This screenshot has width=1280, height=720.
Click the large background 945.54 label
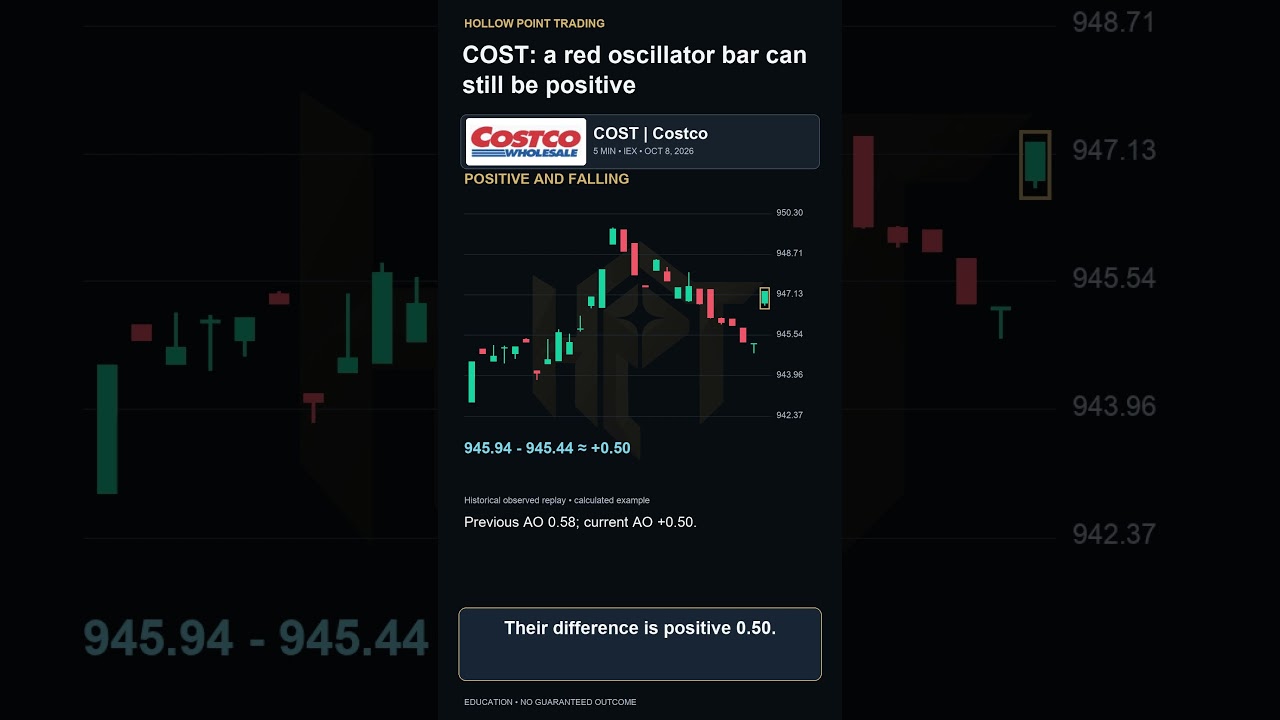click(1114, 278)
